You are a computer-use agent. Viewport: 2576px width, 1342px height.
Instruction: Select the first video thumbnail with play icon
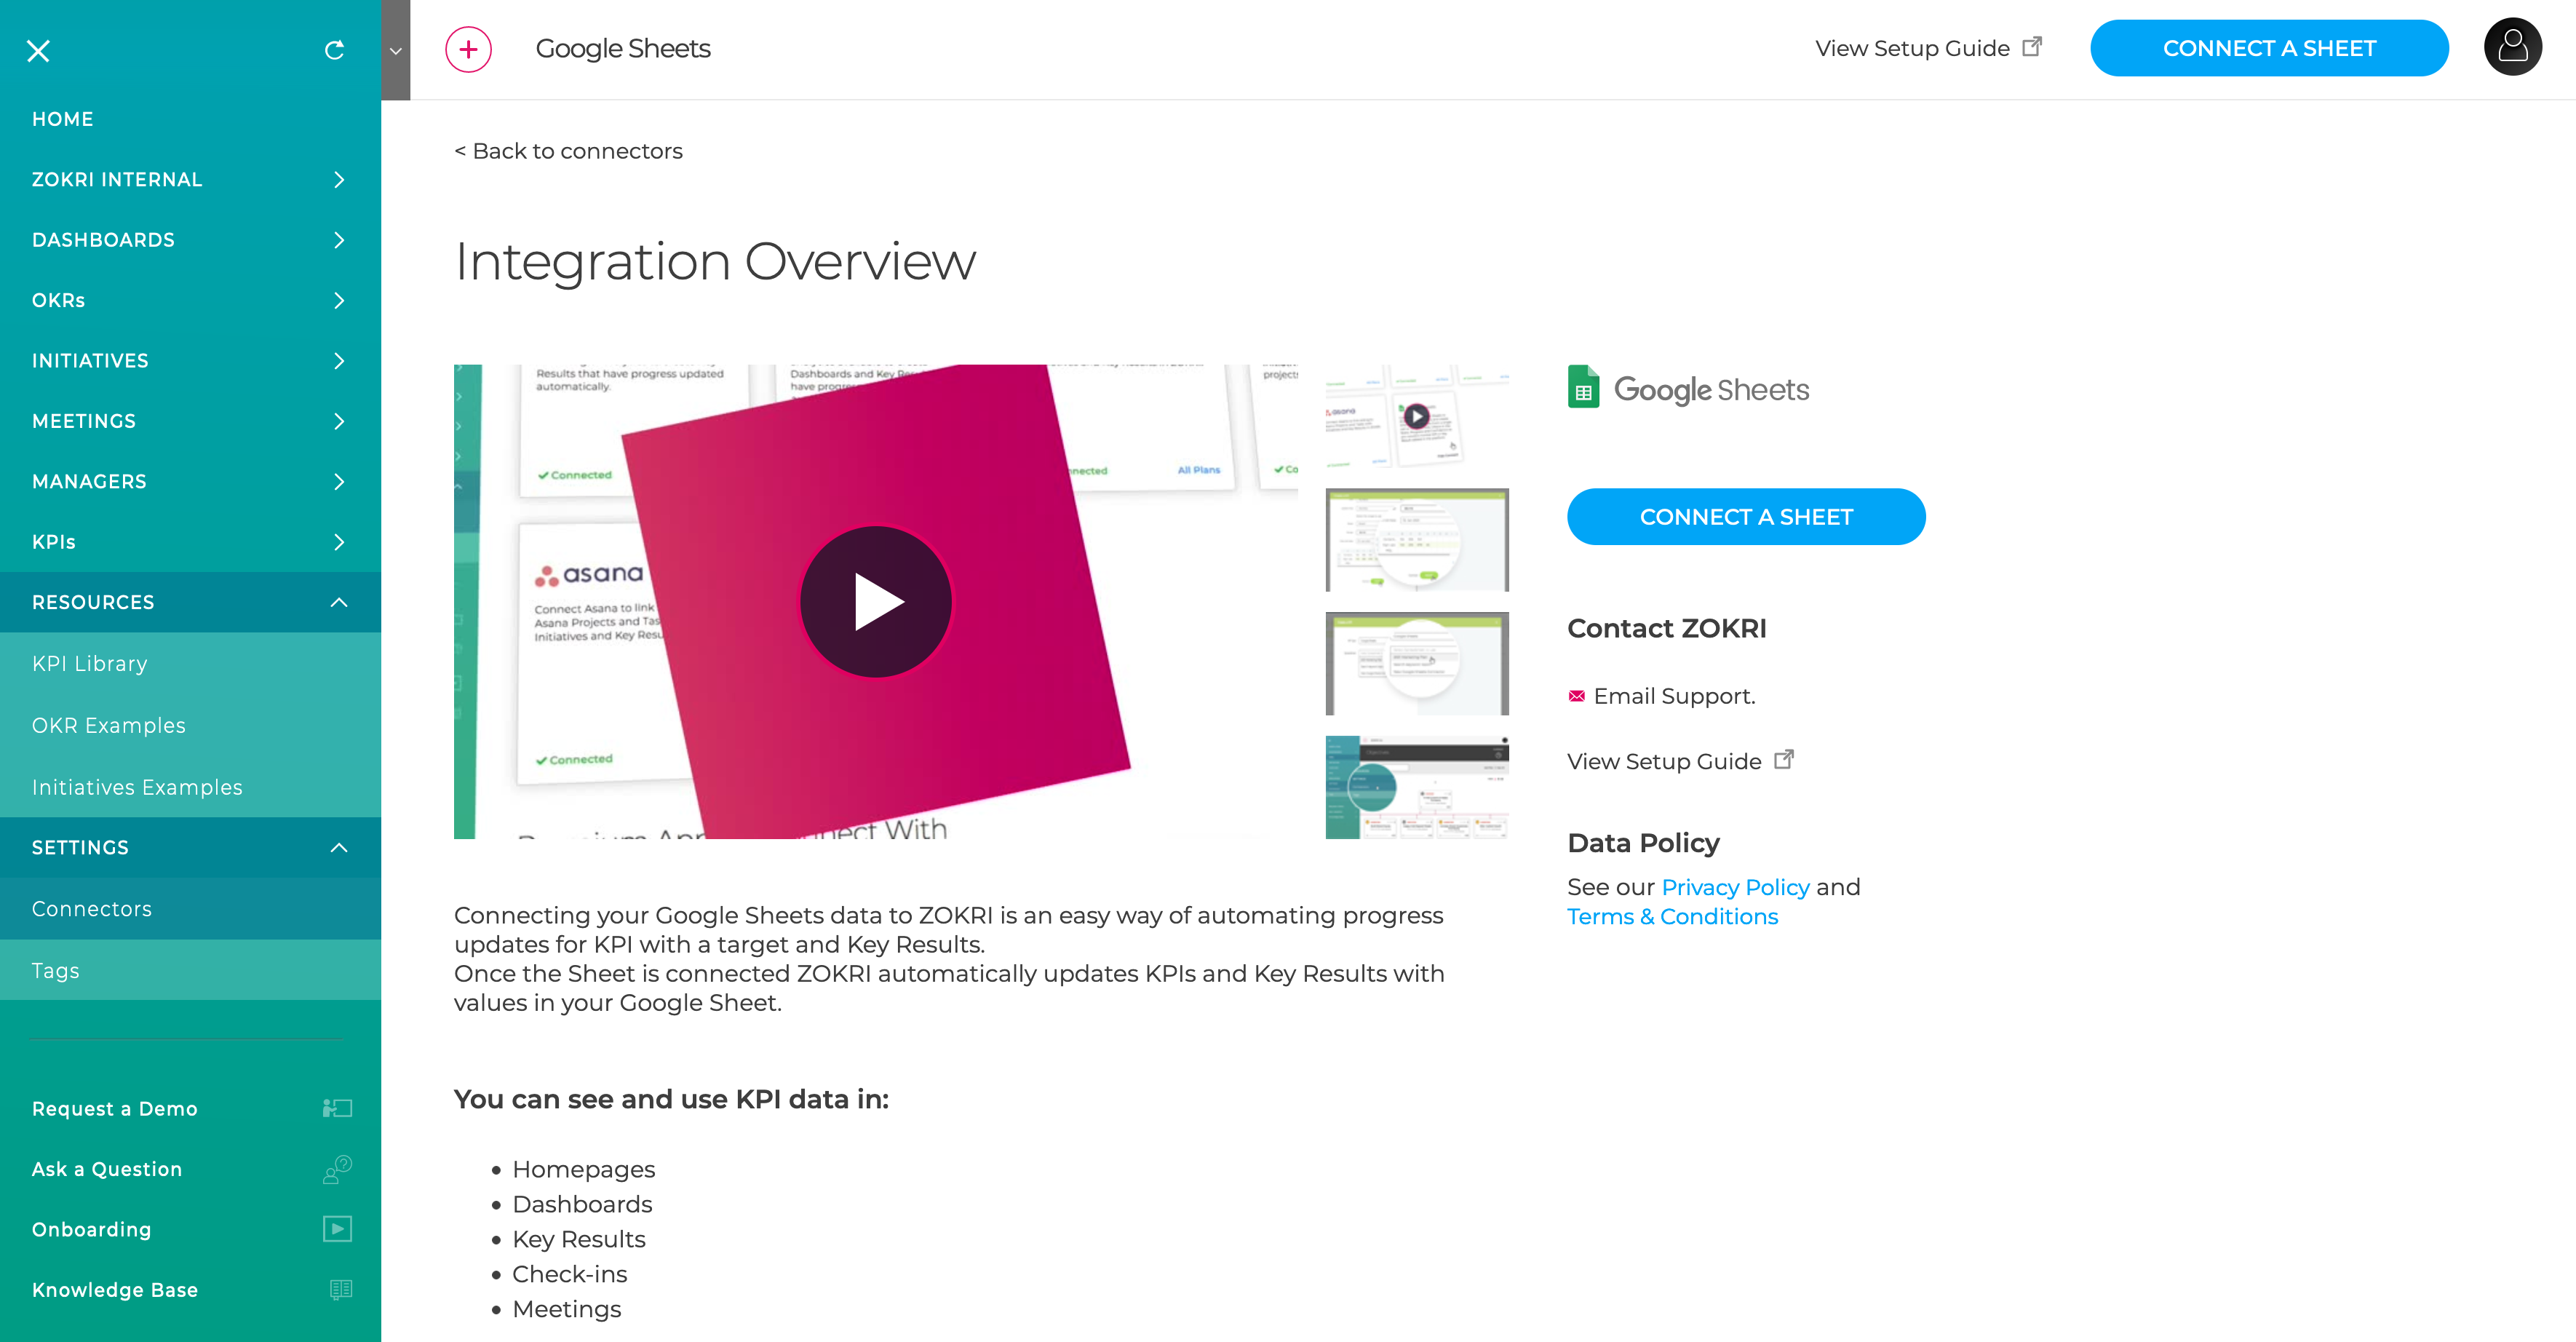[x=1417, y=416]
